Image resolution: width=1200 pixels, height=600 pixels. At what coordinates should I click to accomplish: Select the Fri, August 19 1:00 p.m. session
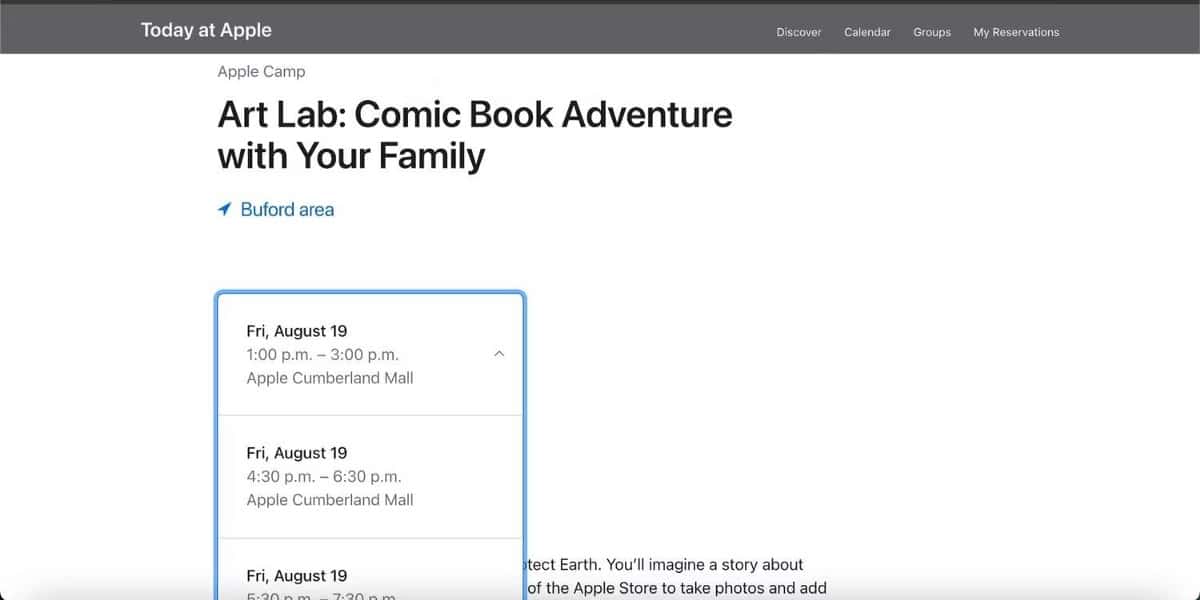370,354
